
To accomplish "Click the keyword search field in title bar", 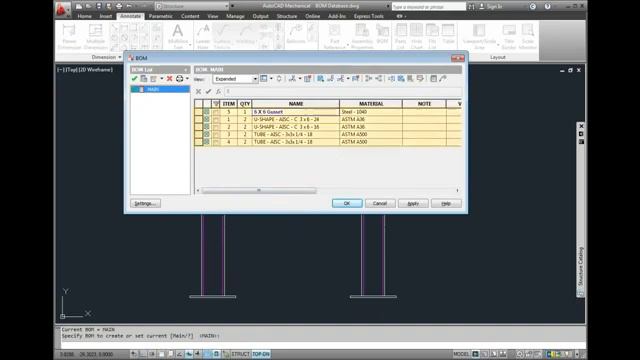I will (429, 7).
